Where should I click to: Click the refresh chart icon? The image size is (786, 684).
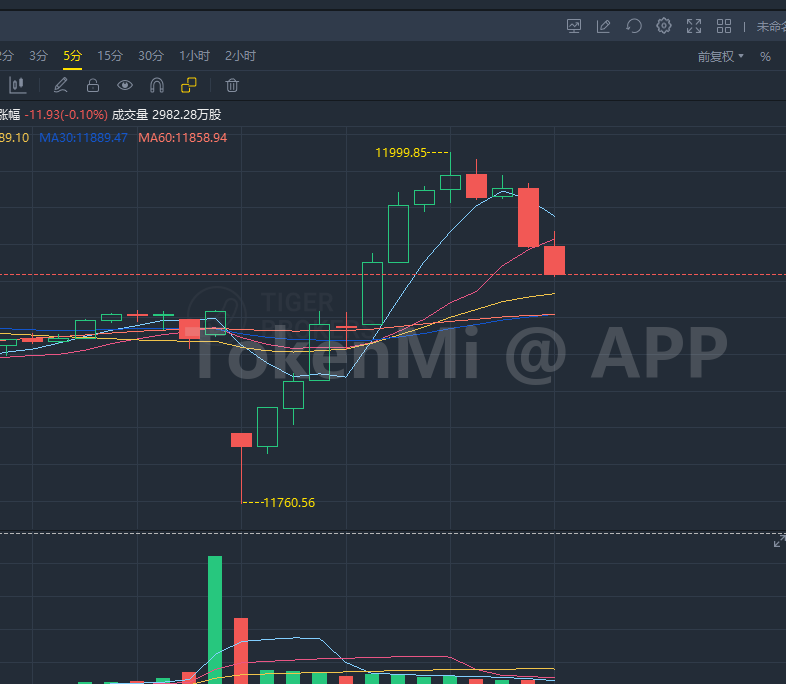click(634, 26)
